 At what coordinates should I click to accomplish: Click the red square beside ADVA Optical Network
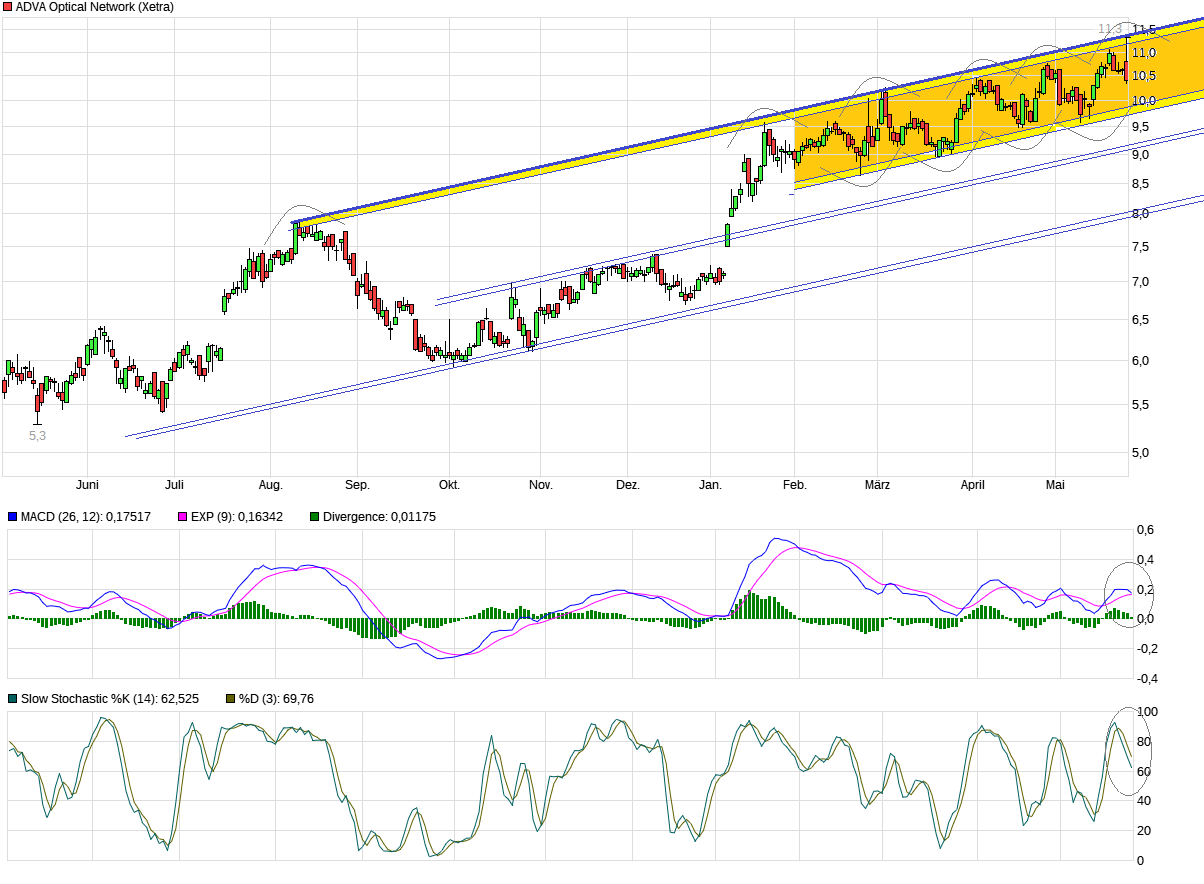click(8, 7)
